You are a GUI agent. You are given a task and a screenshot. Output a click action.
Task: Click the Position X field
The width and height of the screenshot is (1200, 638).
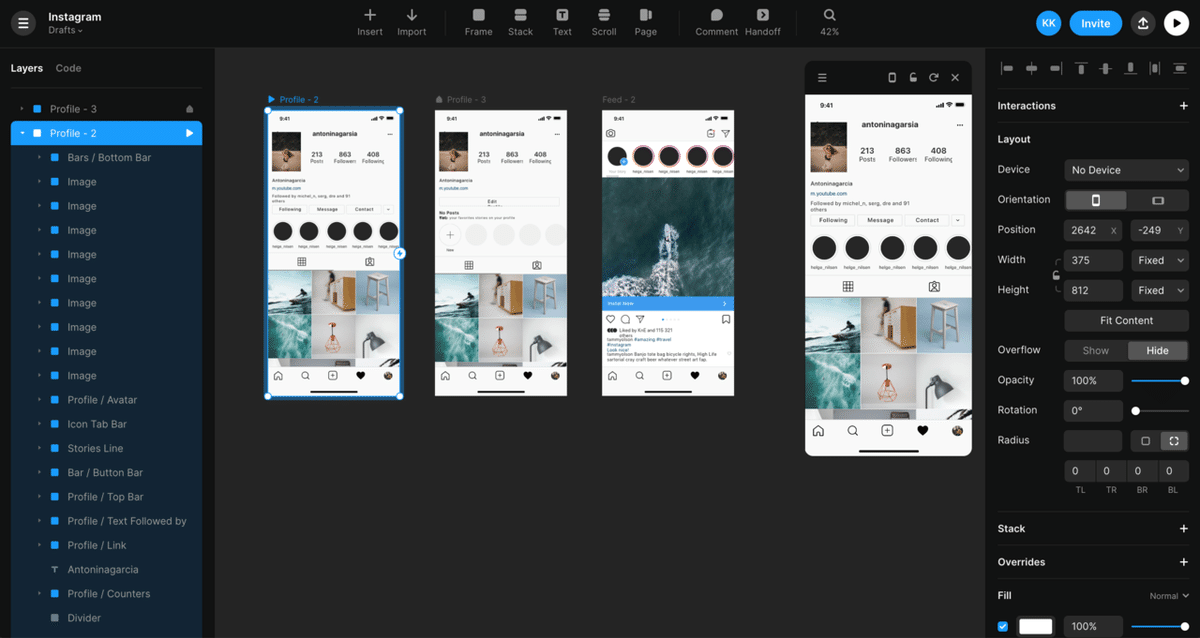click(x=1093, y=230)
